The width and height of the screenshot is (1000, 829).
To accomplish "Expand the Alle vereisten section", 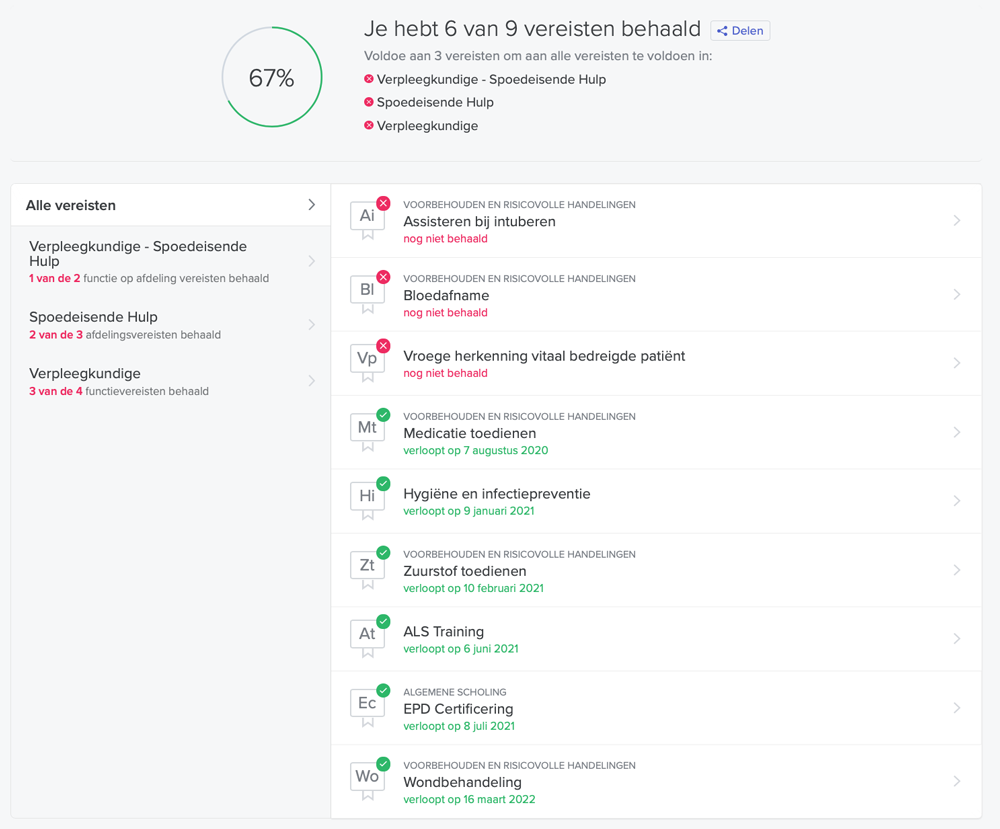I will pyautogui.click(x=170, y=204).
